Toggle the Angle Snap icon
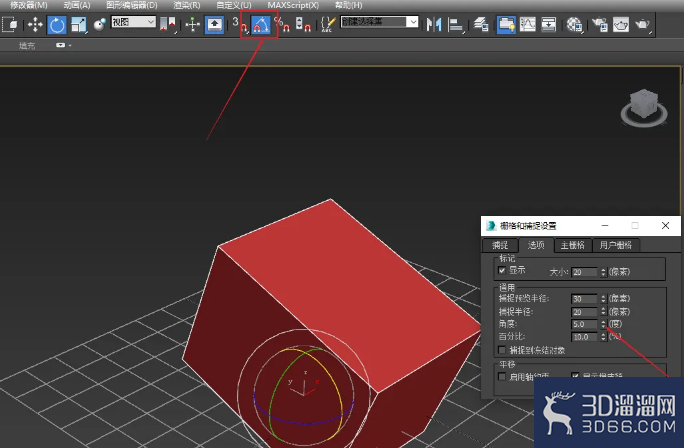Screen dimensions: 684x448 coord(261,24)
